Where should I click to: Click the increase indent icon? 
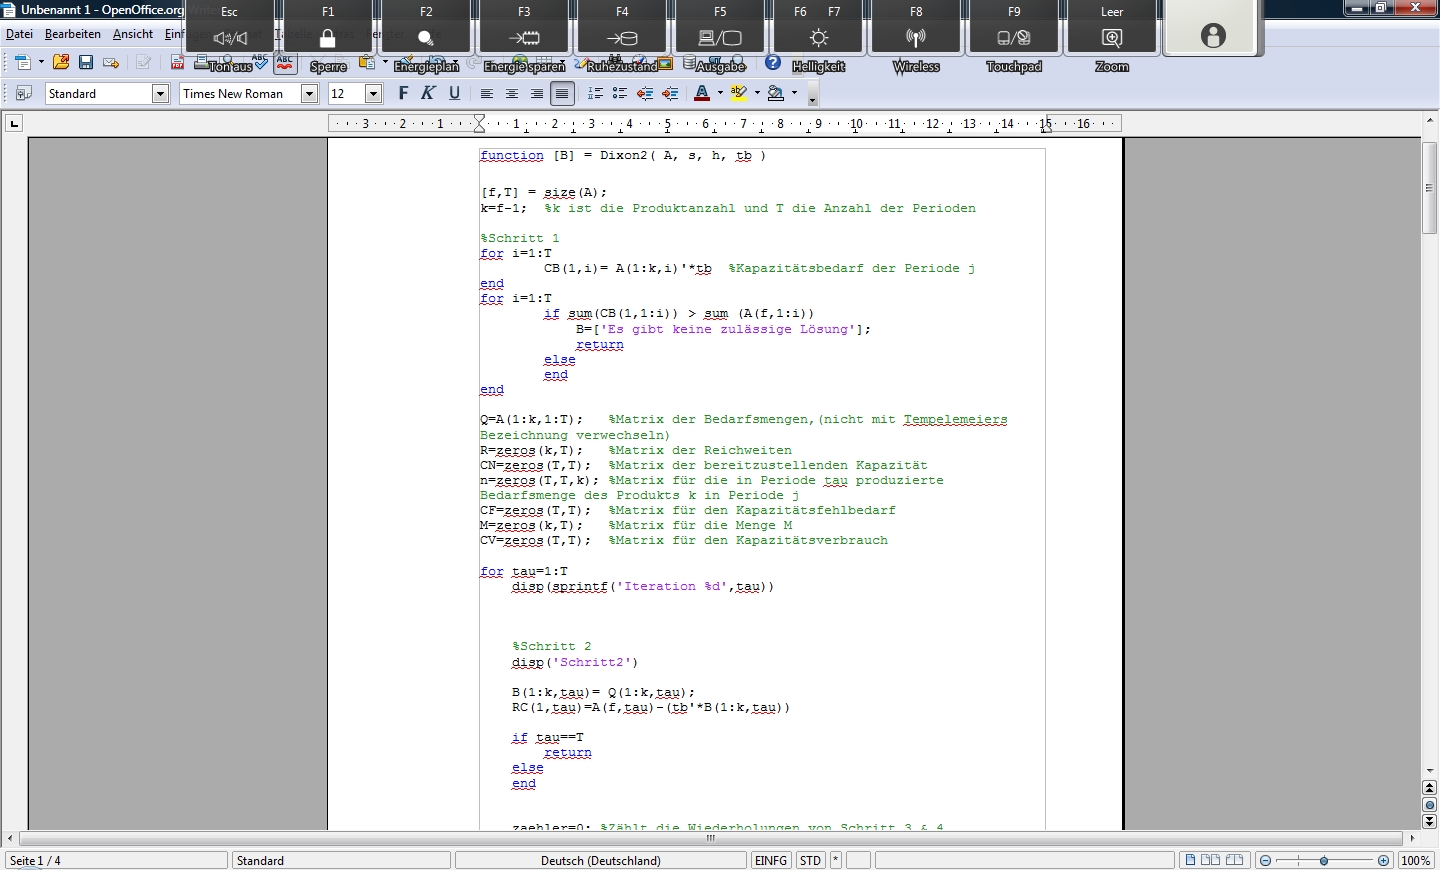670,93
